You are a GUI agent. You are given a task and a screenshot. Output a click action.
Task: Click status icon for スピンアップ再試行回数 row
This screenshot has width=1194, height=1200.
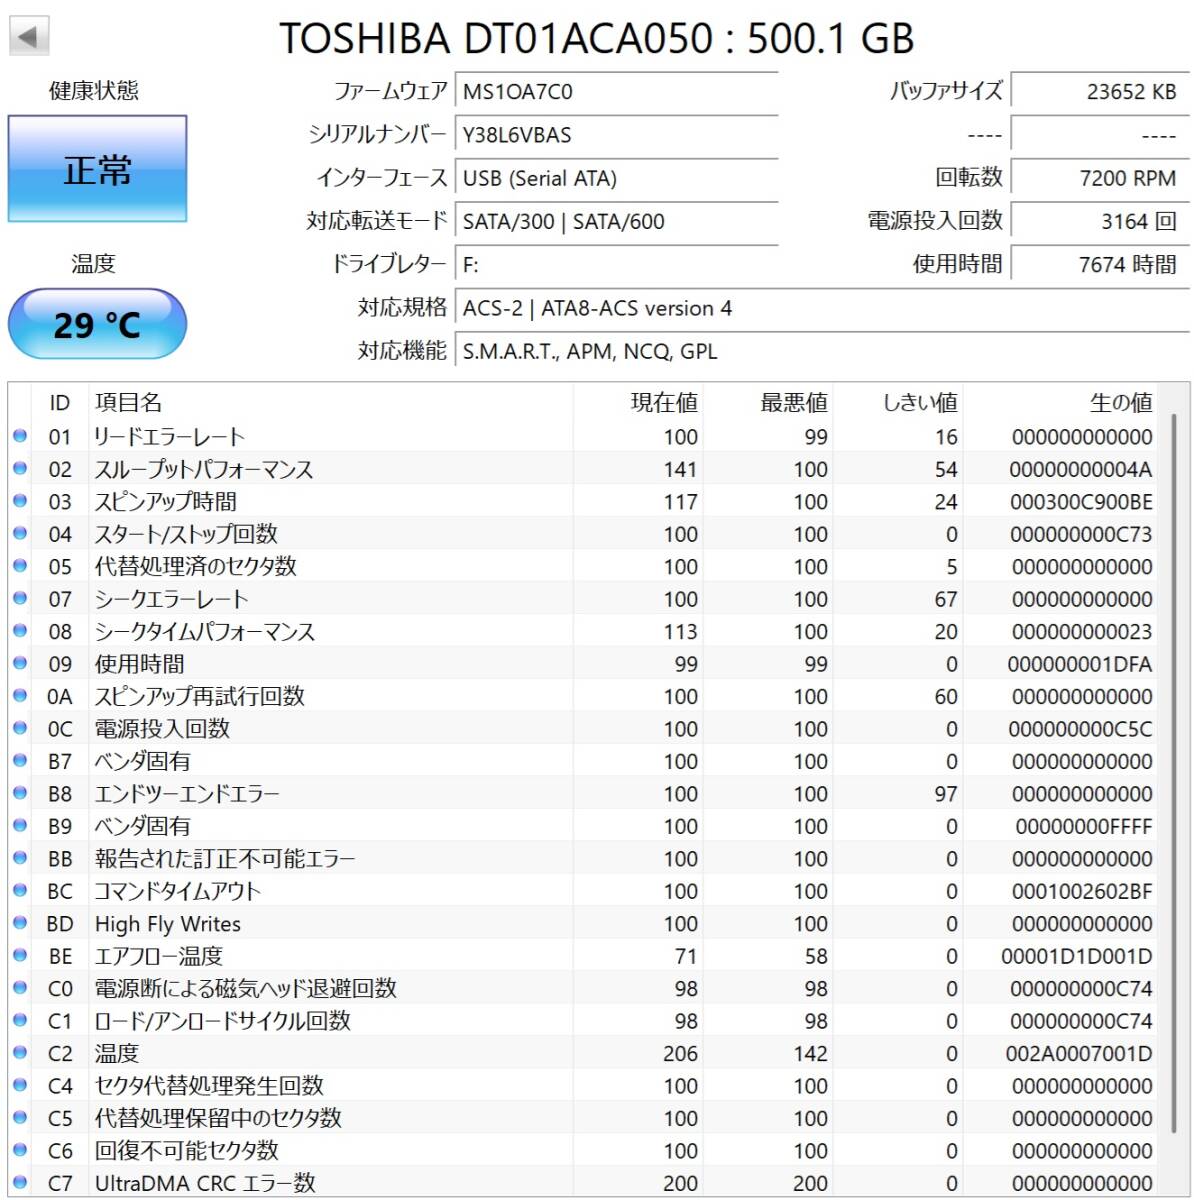(19, 696)
